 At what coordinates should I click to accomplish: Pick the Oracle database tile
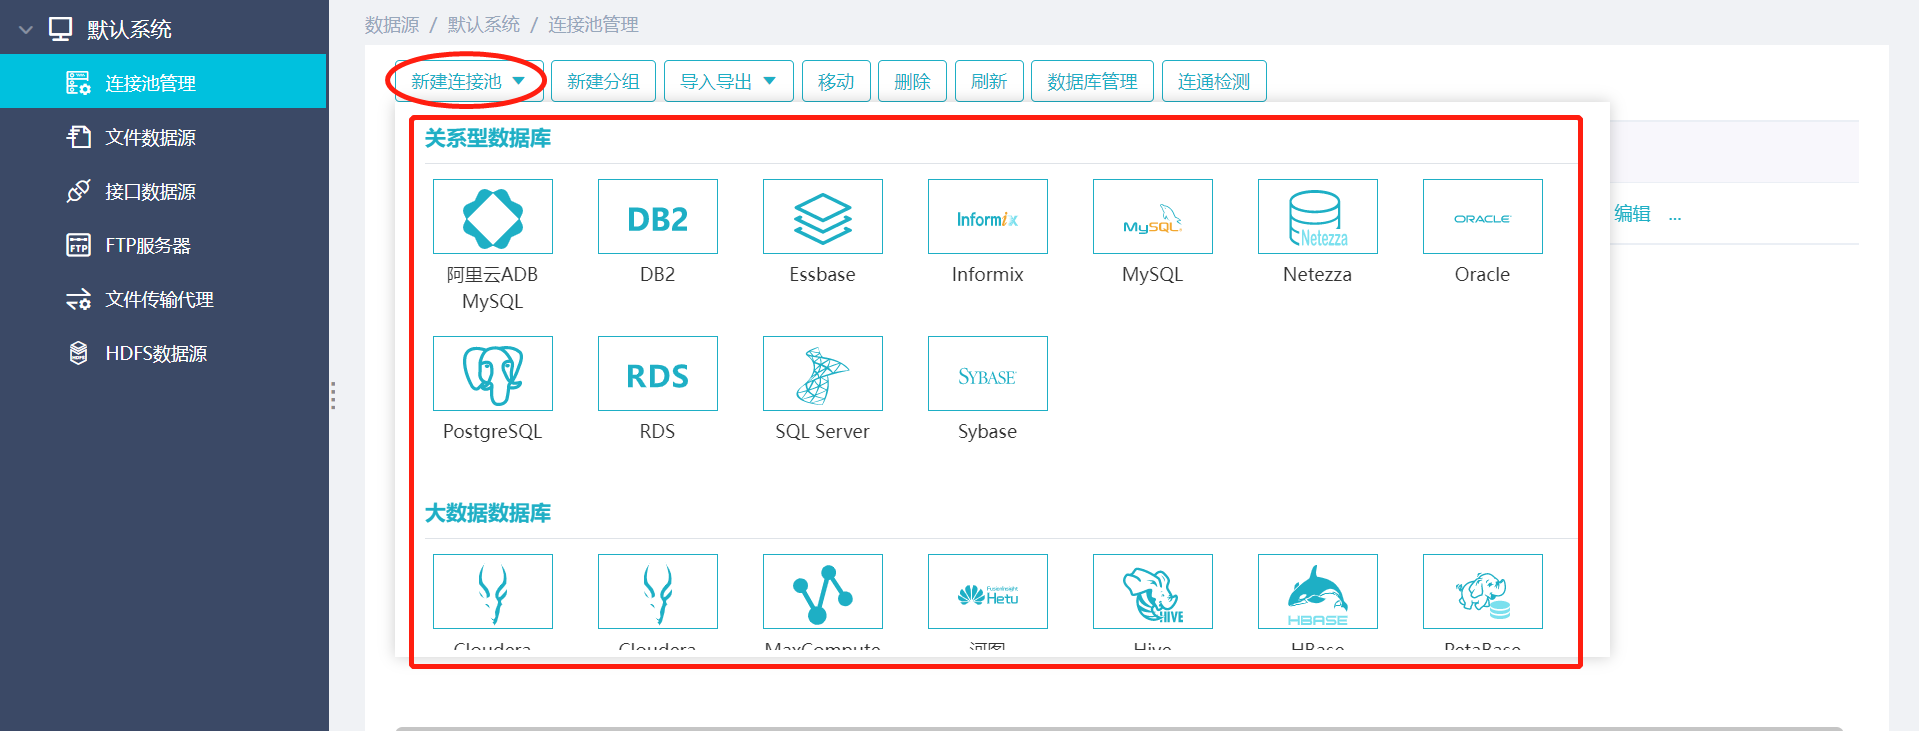coord(1483,217)
